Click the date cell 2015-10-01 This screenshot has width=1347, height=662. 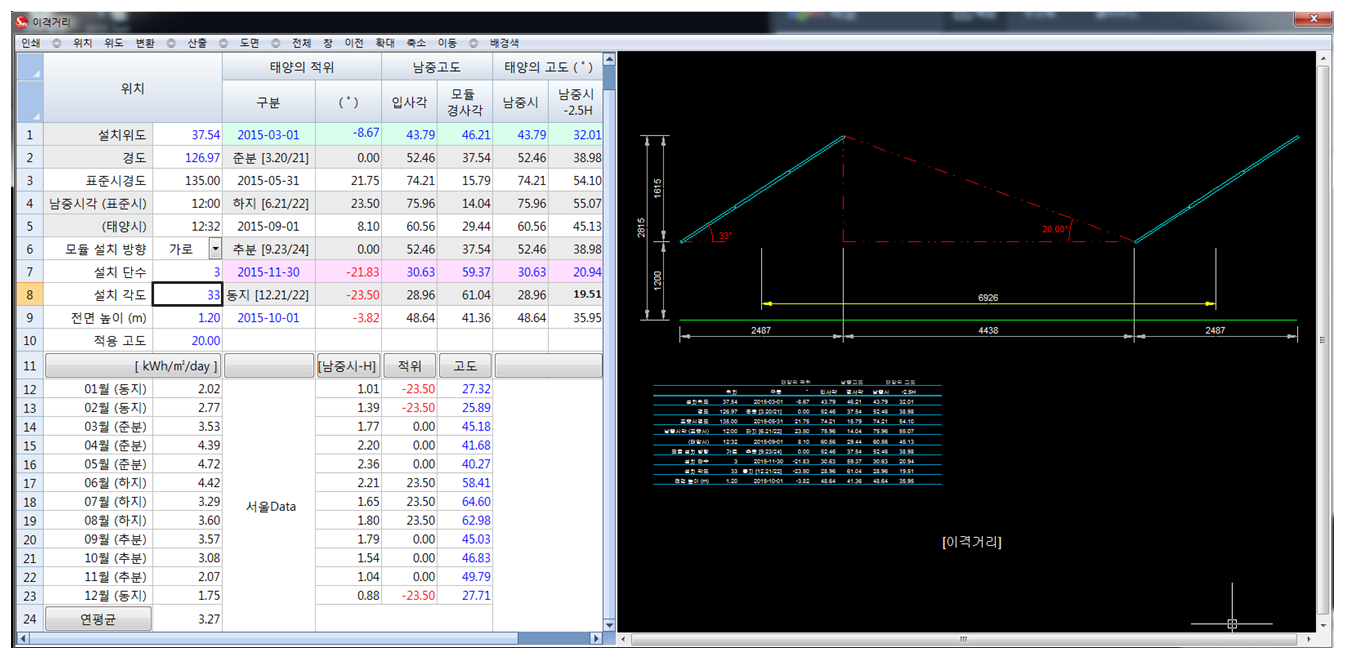268,318
